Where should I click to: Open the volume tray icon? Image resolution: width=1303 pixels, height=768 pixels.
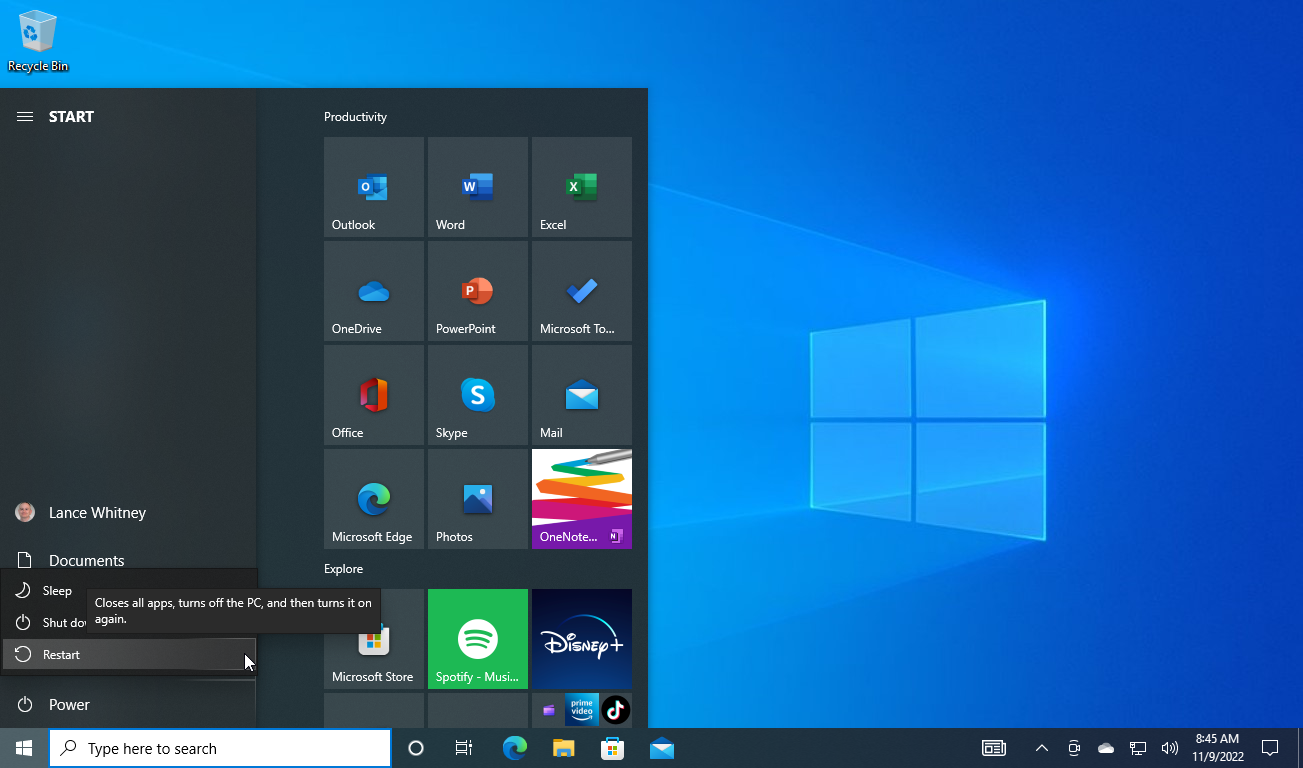tap(1169, 748)
